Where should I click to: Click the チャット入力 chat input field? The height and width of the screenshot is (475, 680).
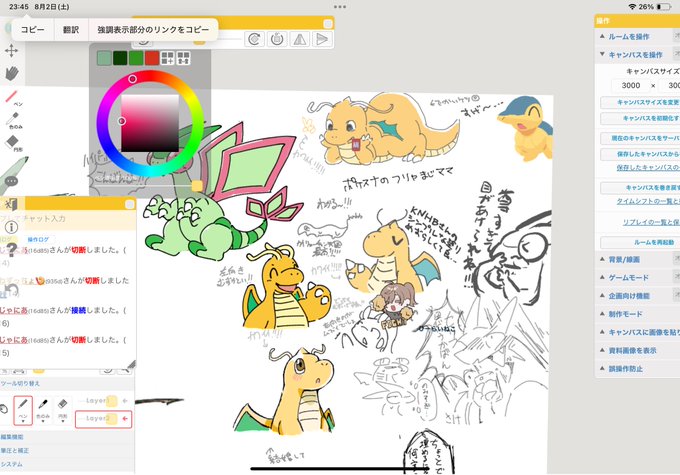point(68,219)
